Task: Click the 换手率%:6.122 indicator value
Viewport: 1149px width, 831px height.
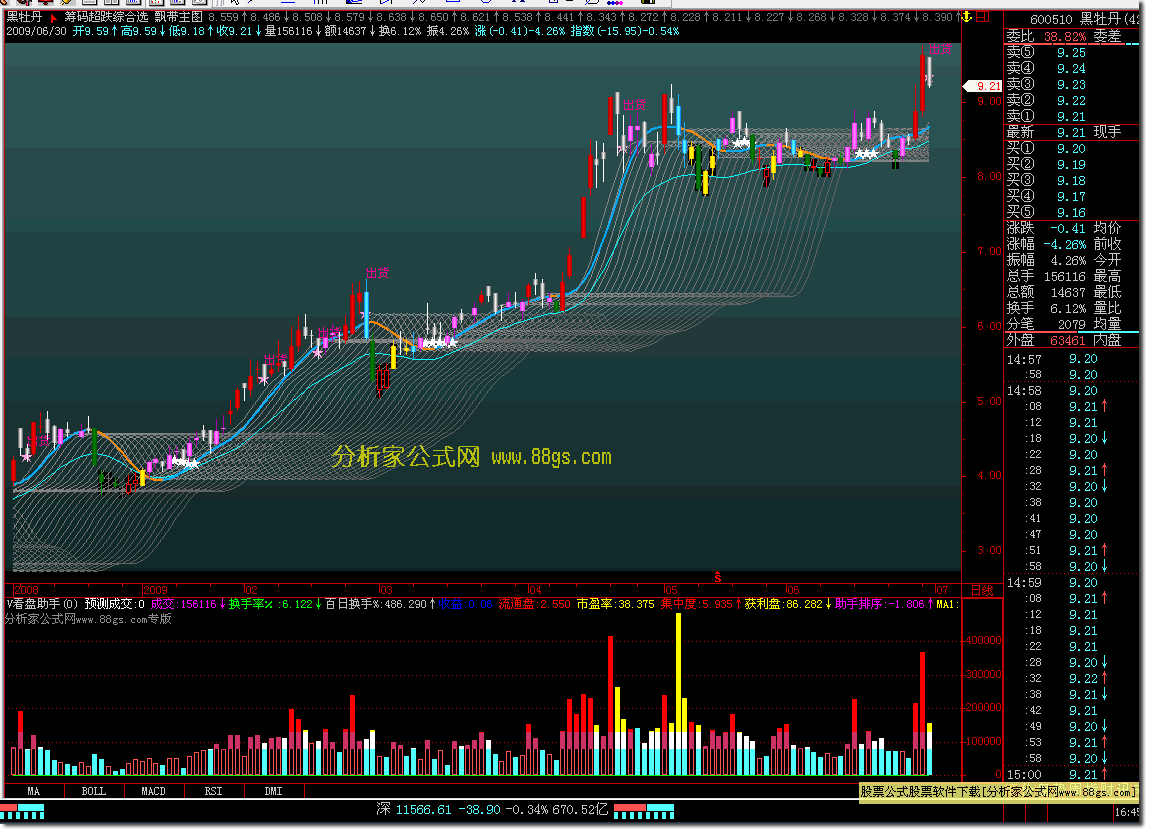Action: (275, 604)
